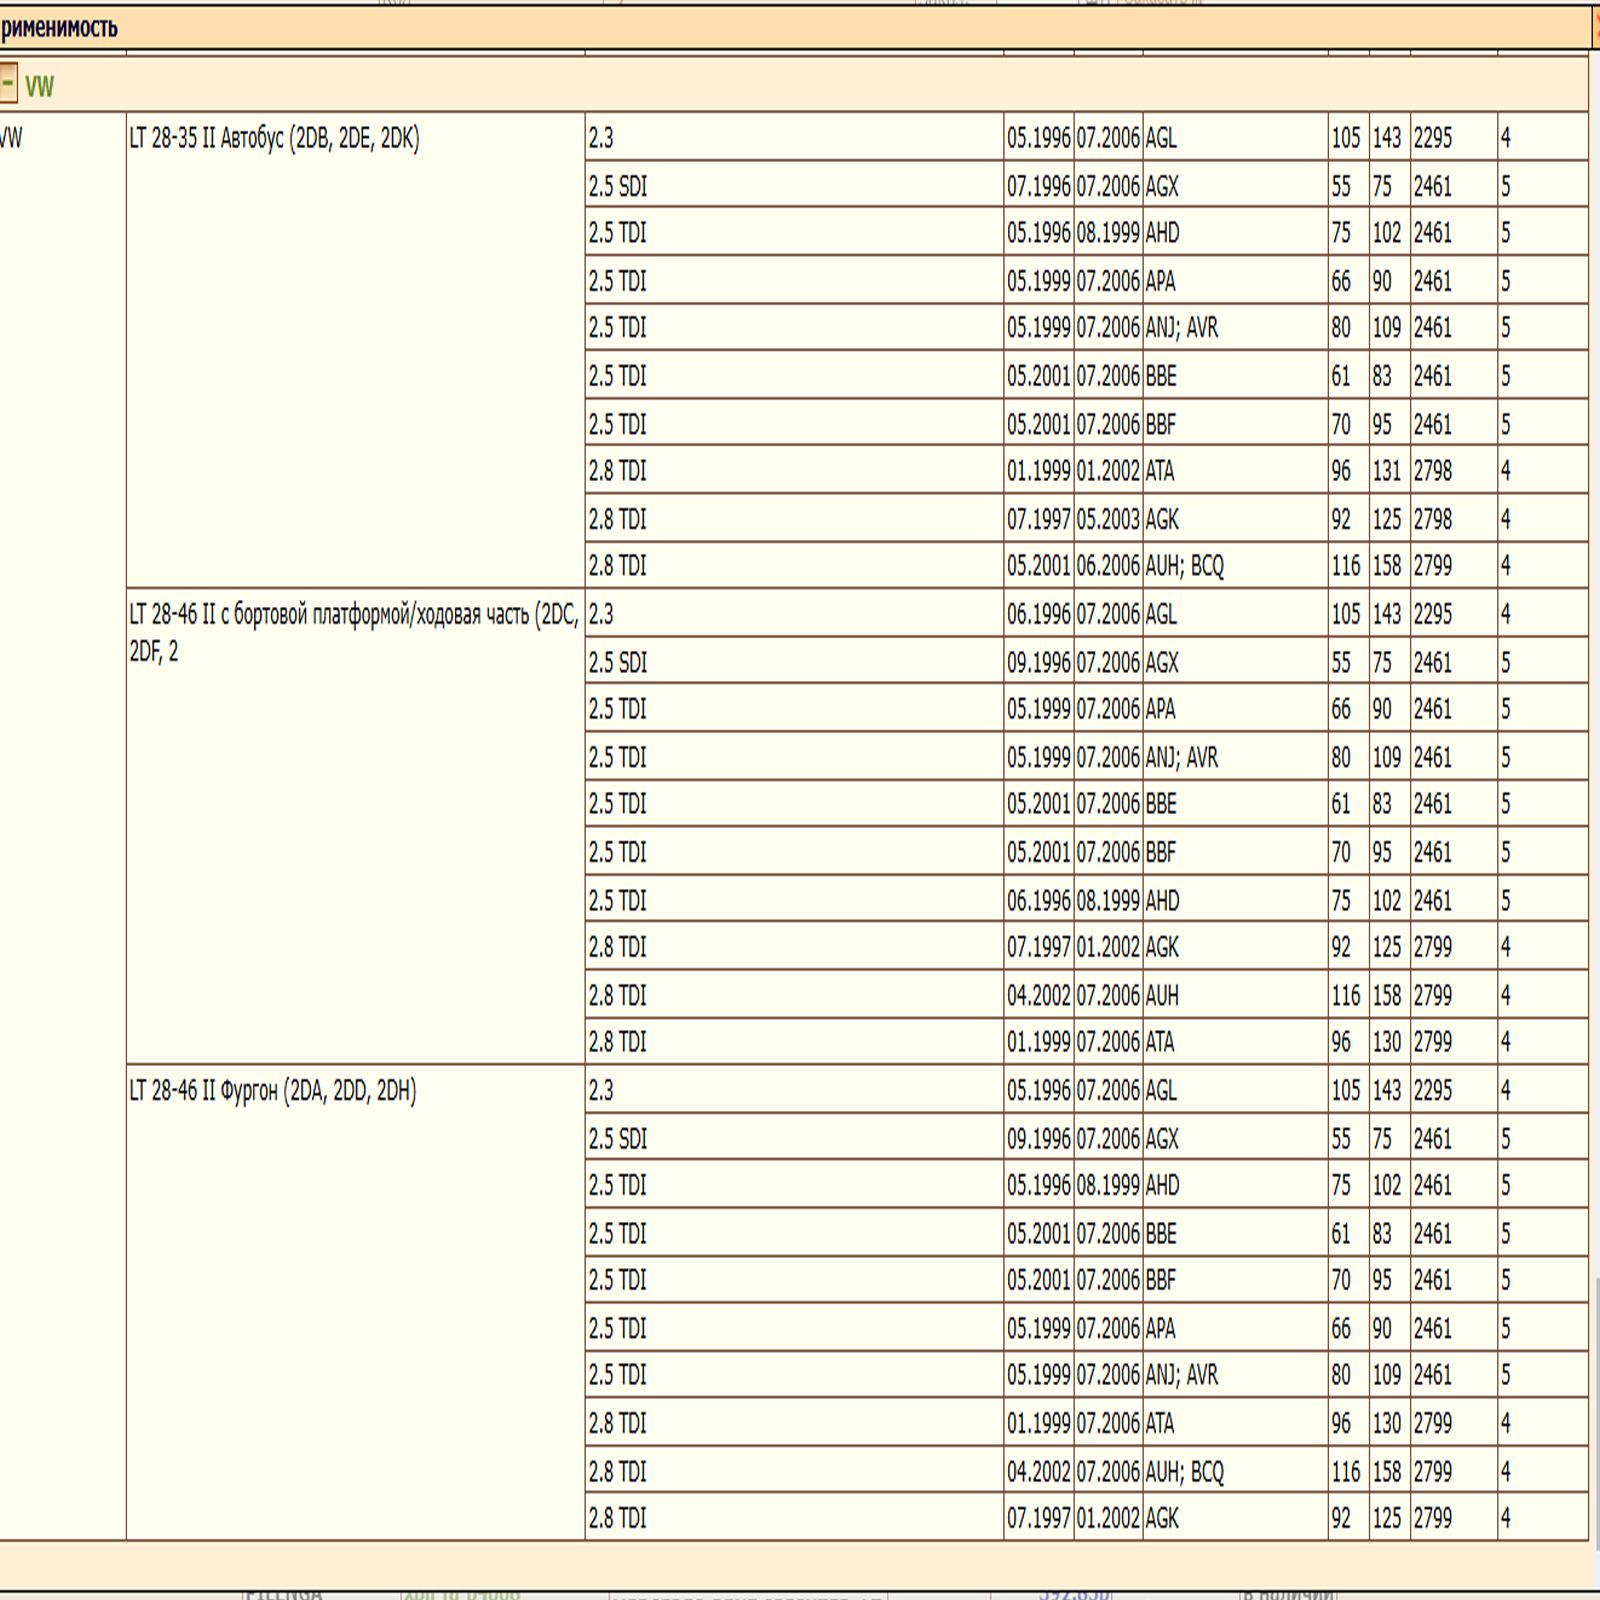Click the 06.2006 end date cell
1600x1600 pixels.
point(1108,566)
